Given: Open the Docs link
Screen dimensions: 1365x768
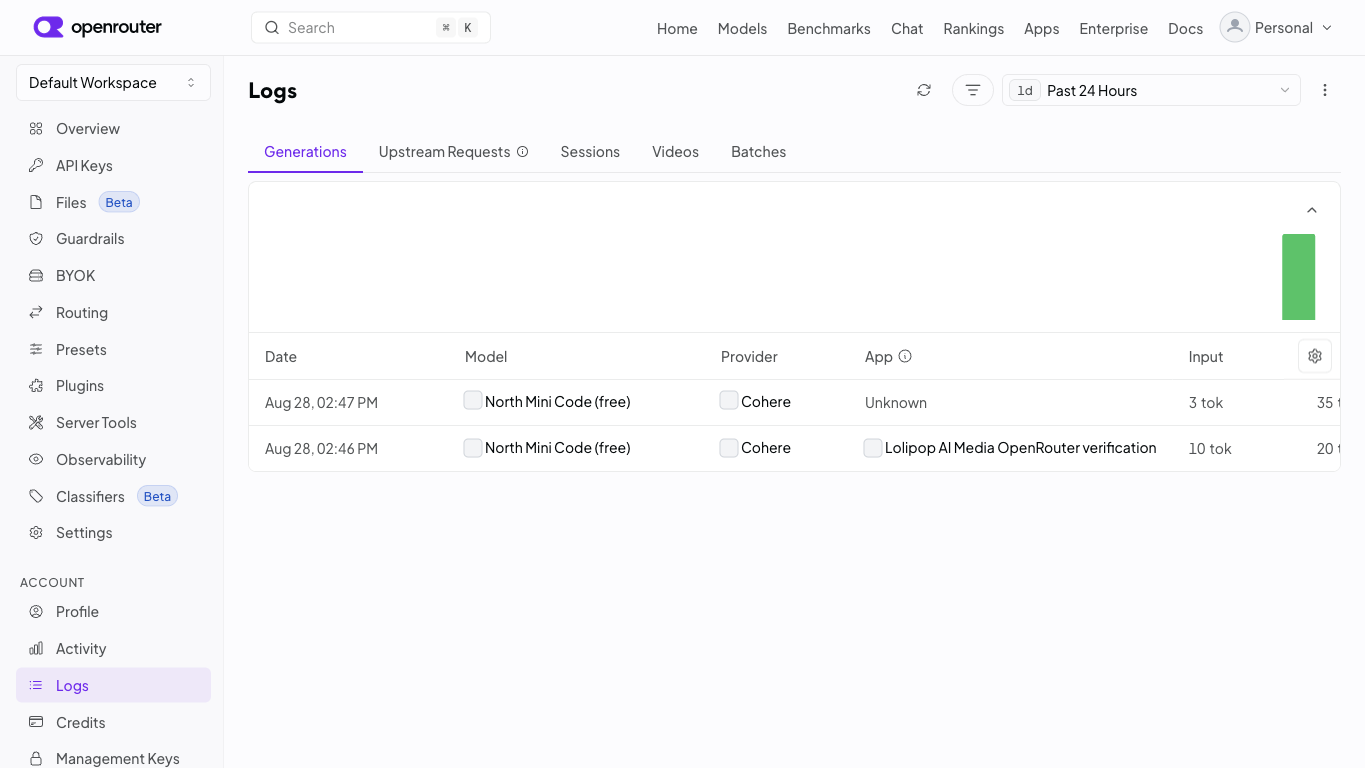Looking at the screenshot, I should tap(1185, 28).
